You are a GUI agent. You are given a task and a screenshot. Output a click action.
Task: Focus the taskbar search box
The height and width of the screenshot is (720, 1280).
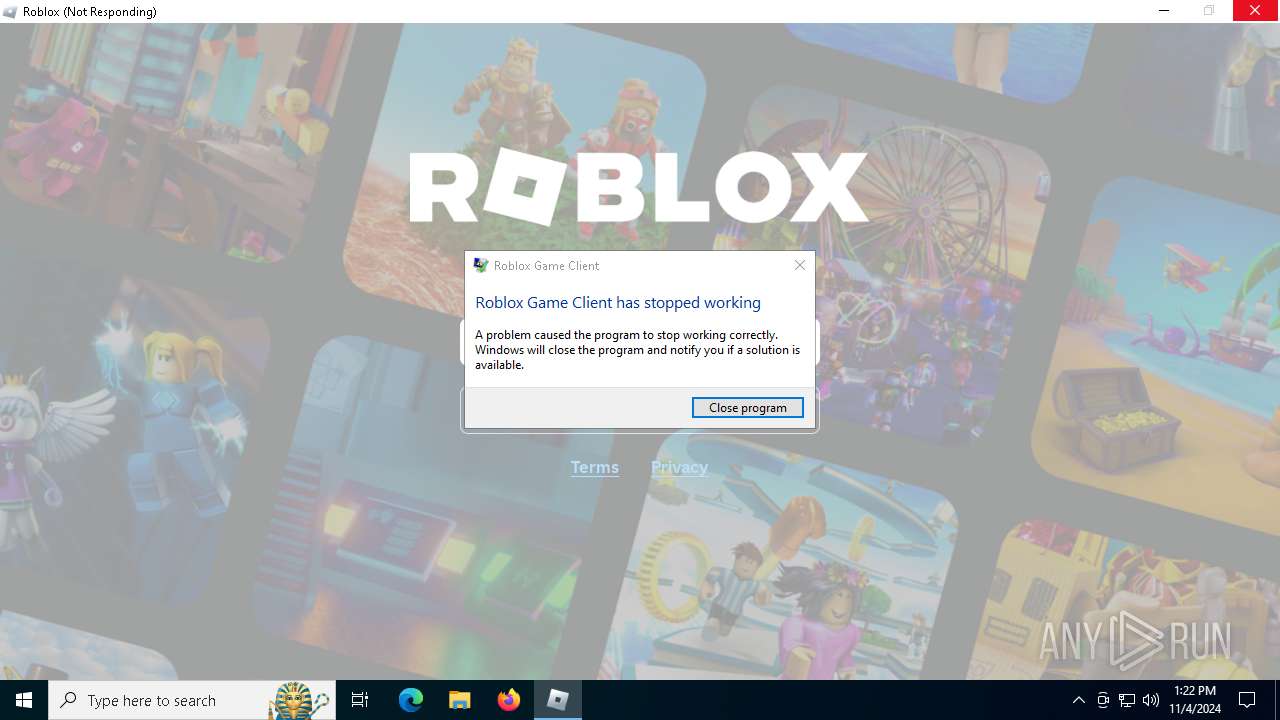click(x=192, y=700)
